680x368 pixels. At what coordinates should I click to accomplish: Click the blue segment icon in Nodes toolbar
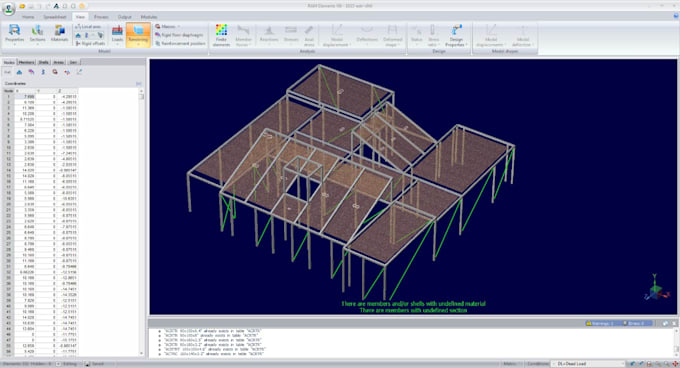[x=43, y=72]
